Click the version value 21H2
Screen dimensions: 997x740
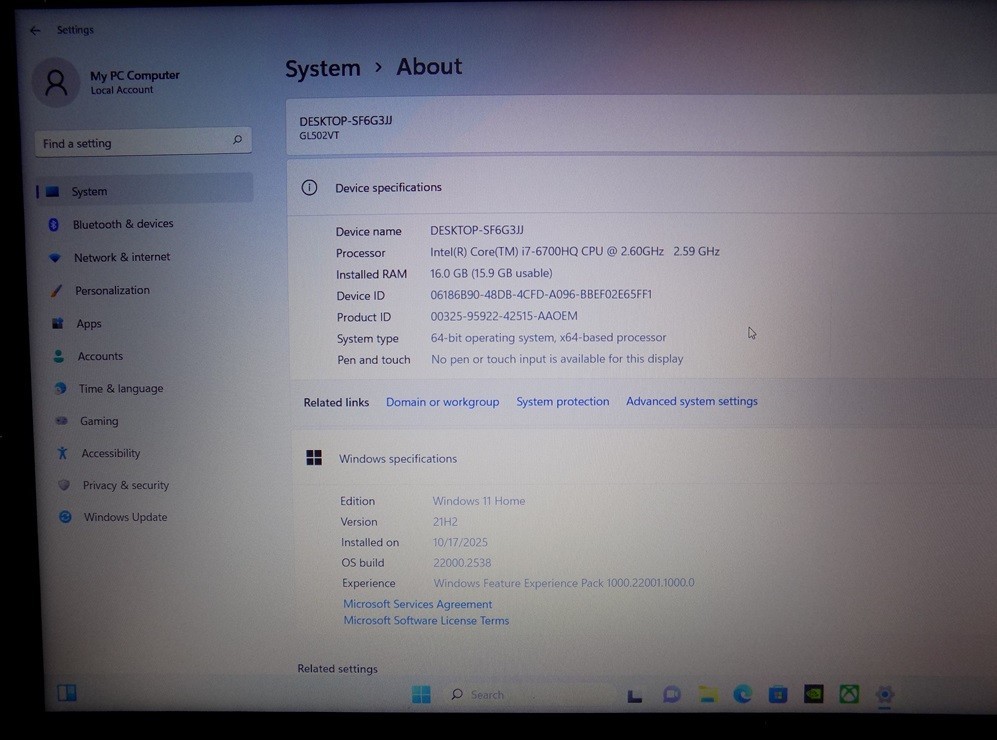pyautogui.click(x=445, y=522)
